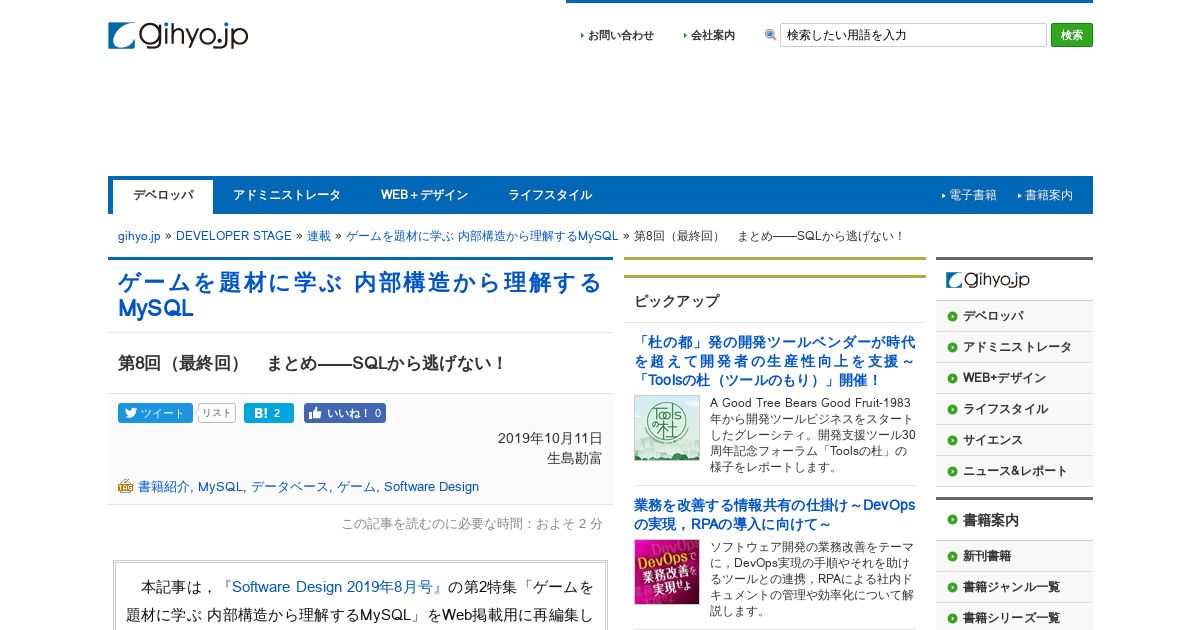Click author name 生島勘富
The width and height of the screenshot is (1200, 630).
click(575, 459)
